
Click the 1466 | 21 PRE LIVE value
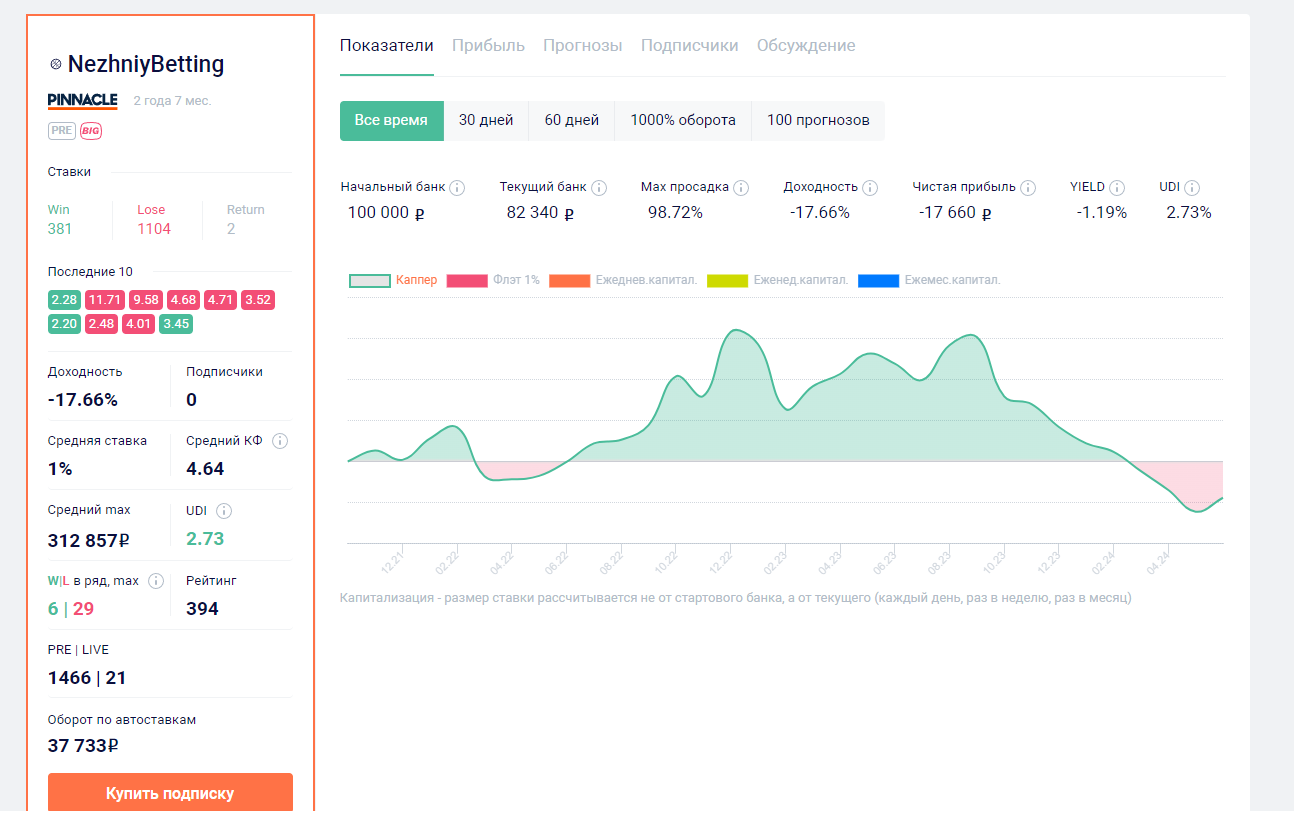[x=87, y=678]
